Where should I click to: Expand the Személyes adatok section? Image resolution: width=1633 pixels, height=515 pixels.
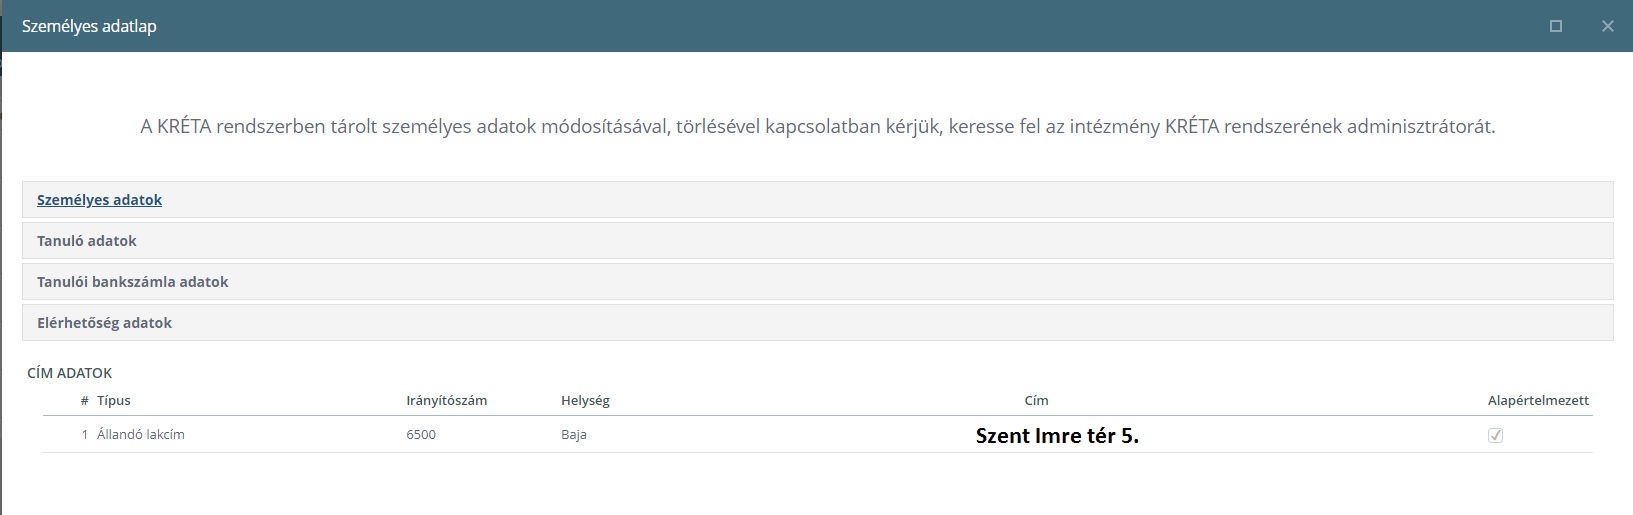[x=99, y=200]
